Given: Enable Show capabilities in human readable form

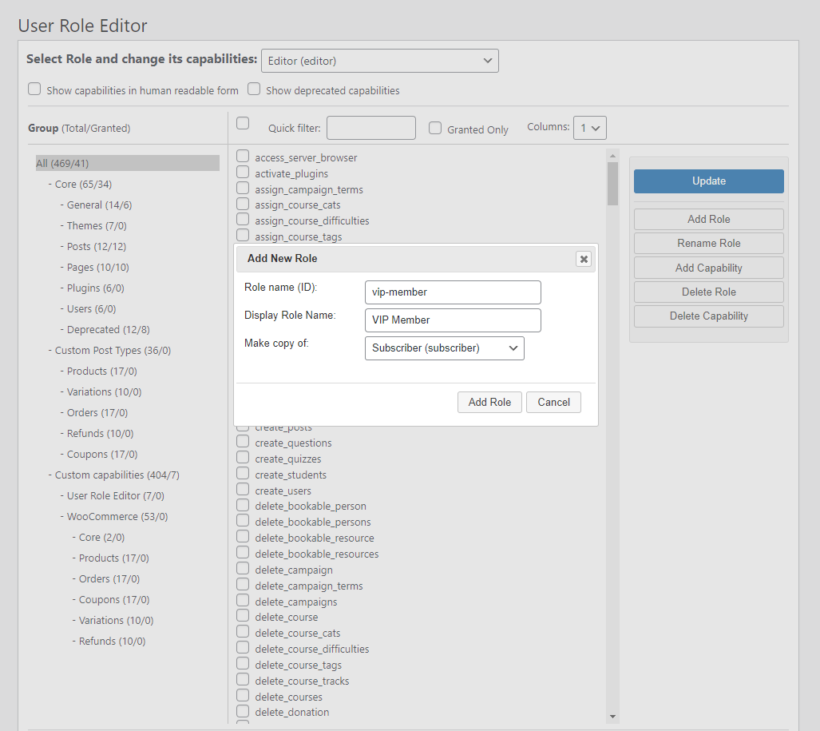Looking at the screenshot, I should coord(35,89).
